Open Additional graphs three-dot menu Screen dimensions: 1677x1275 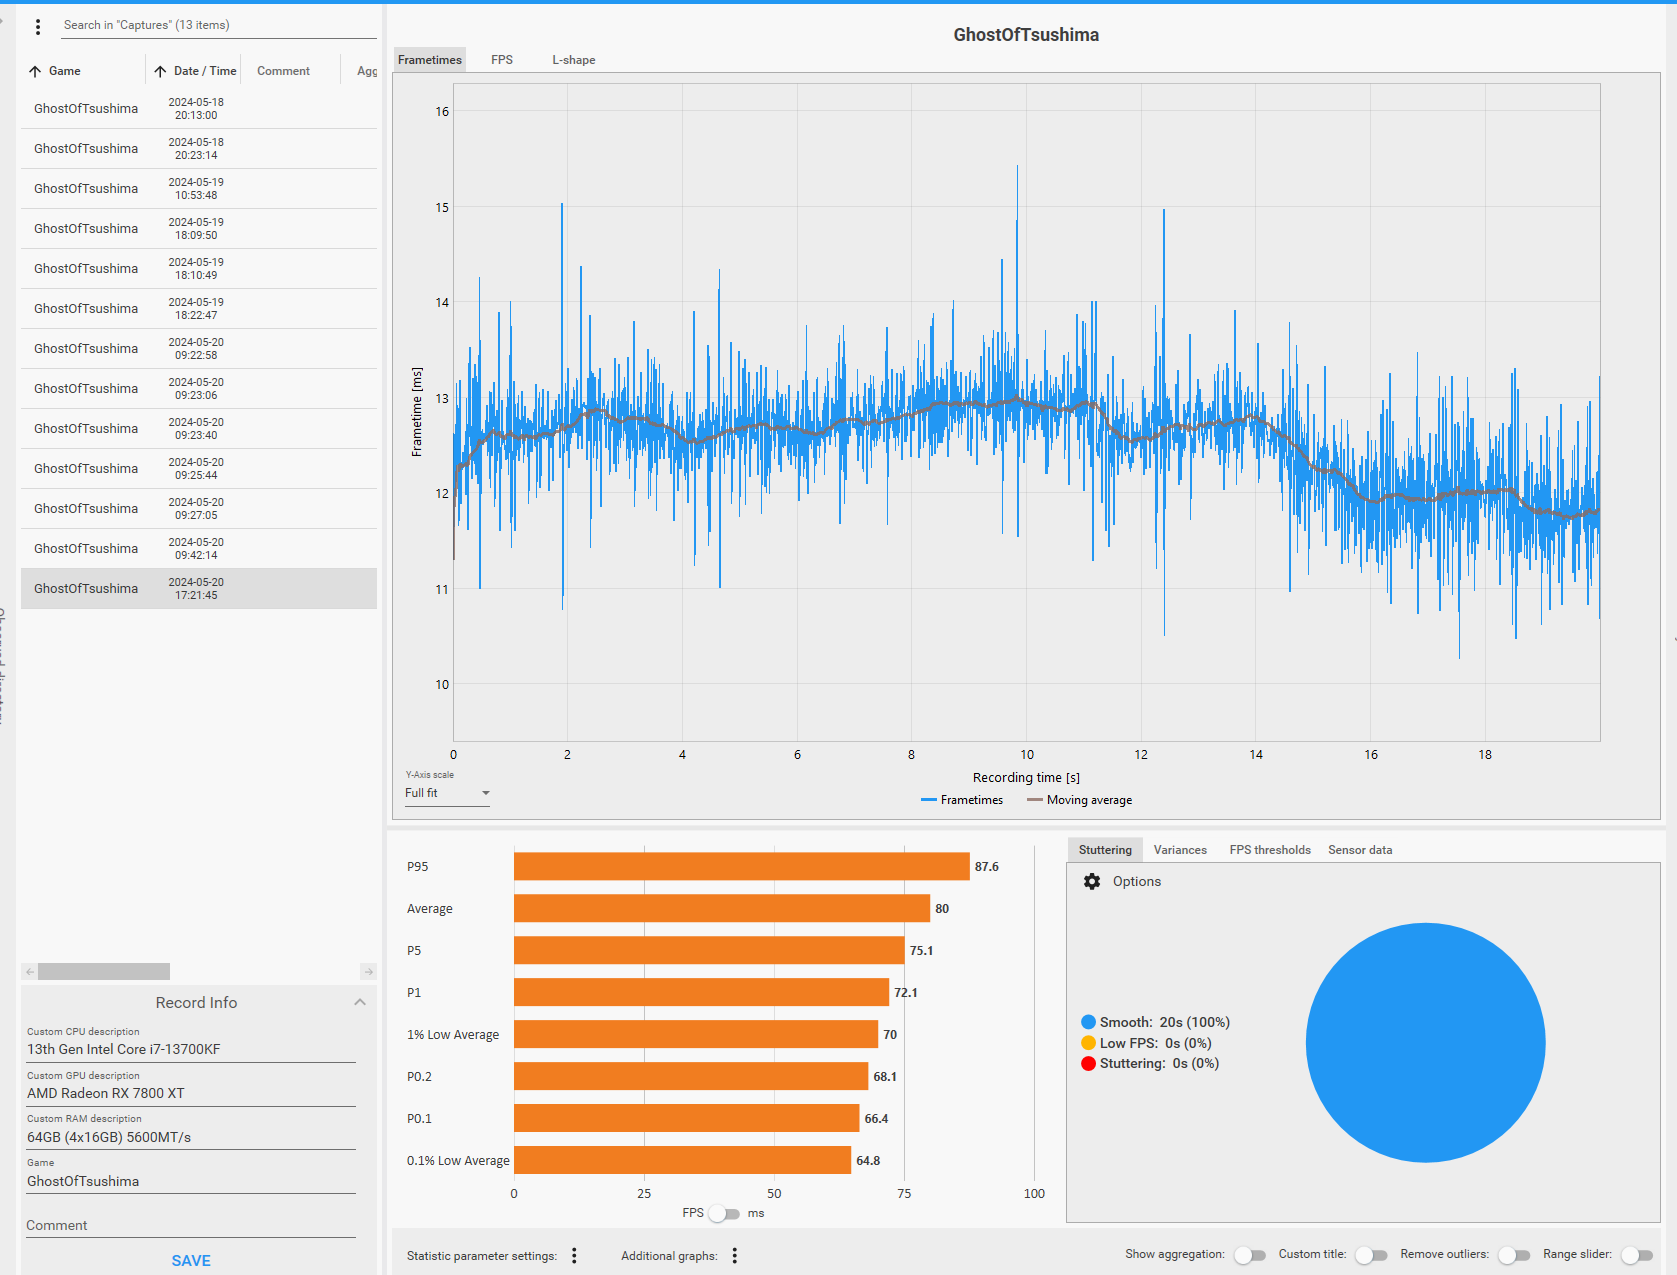tap(734, 1256)
